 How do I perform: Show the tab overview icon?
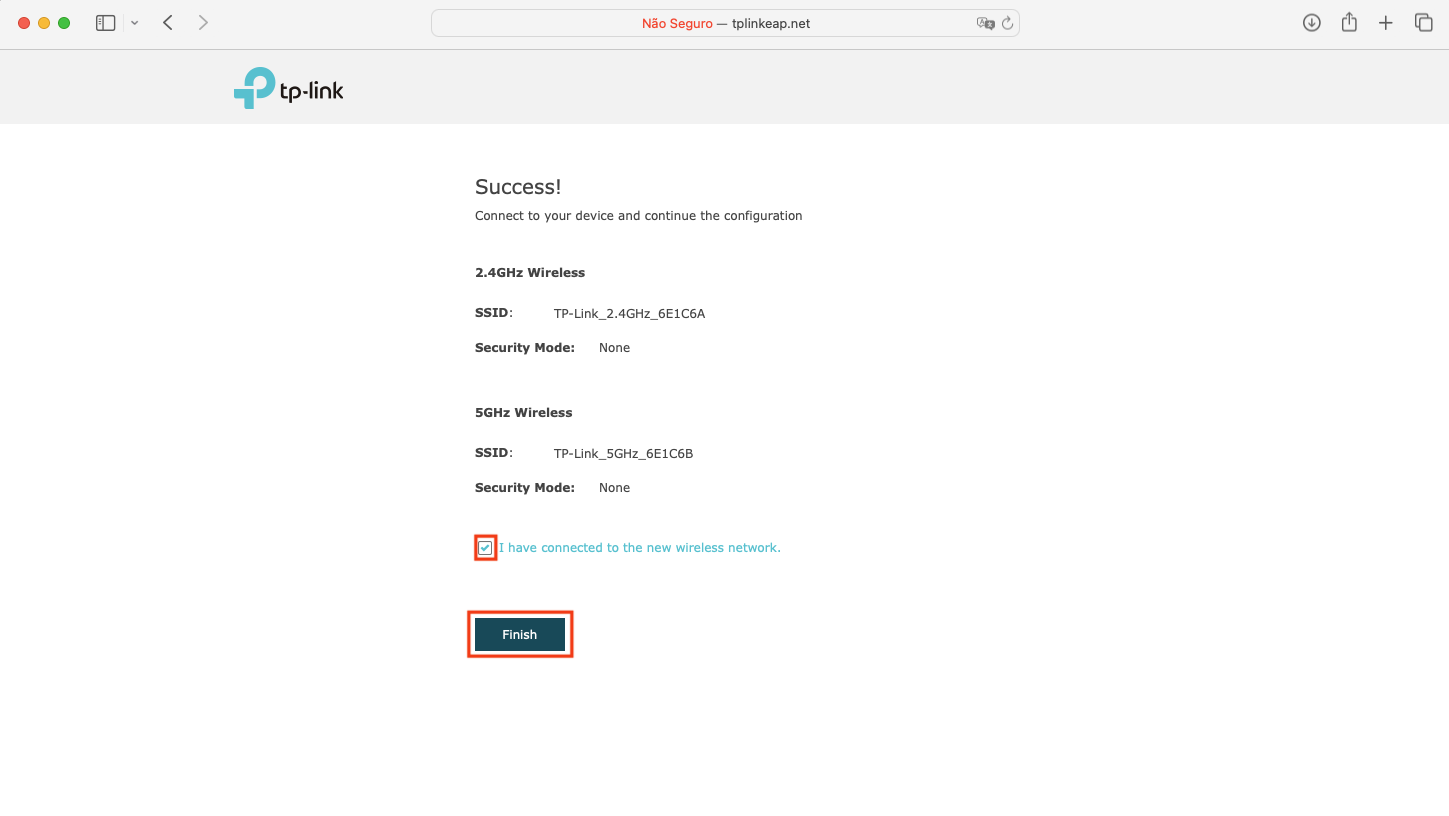pyautogui.click(x=1423, y=23)
